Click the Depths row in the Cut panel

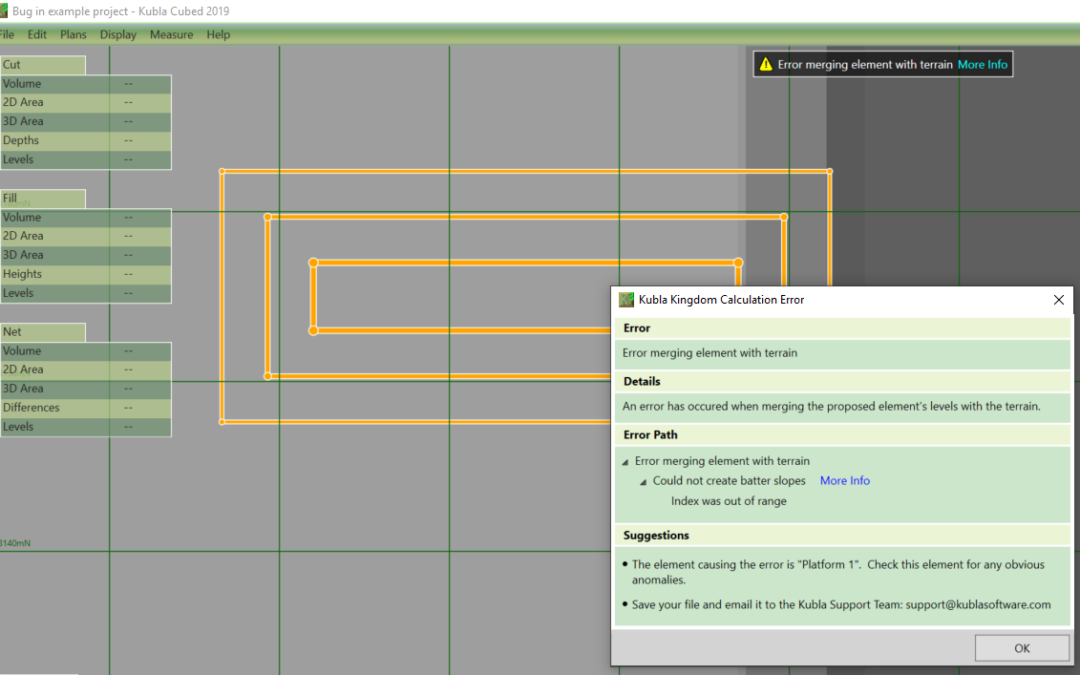click(85, 141)
